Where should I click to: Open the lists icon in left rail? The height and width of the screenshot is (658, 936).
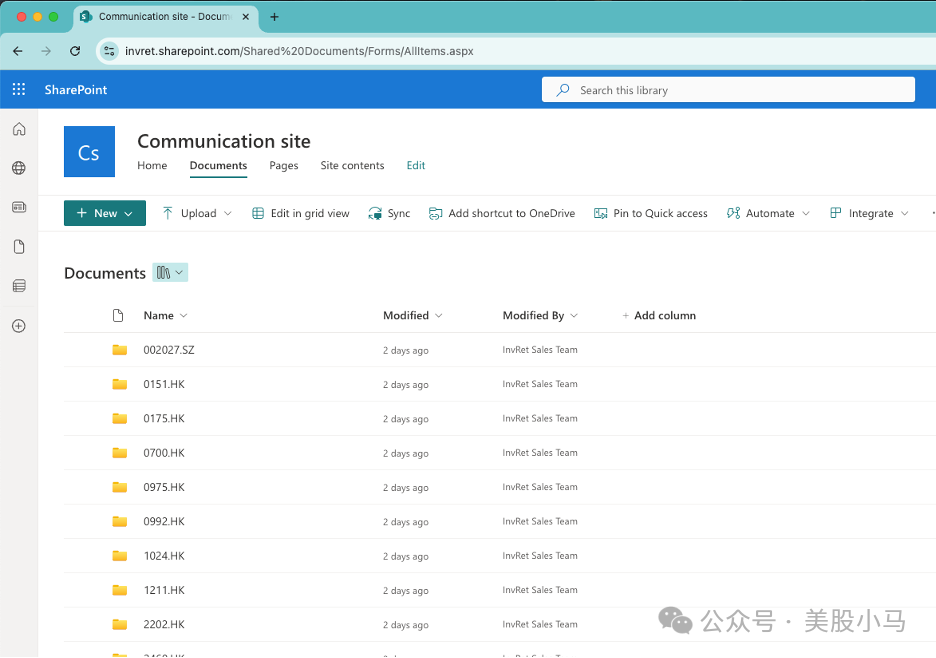pyautogui.click(x=19, y=286)
